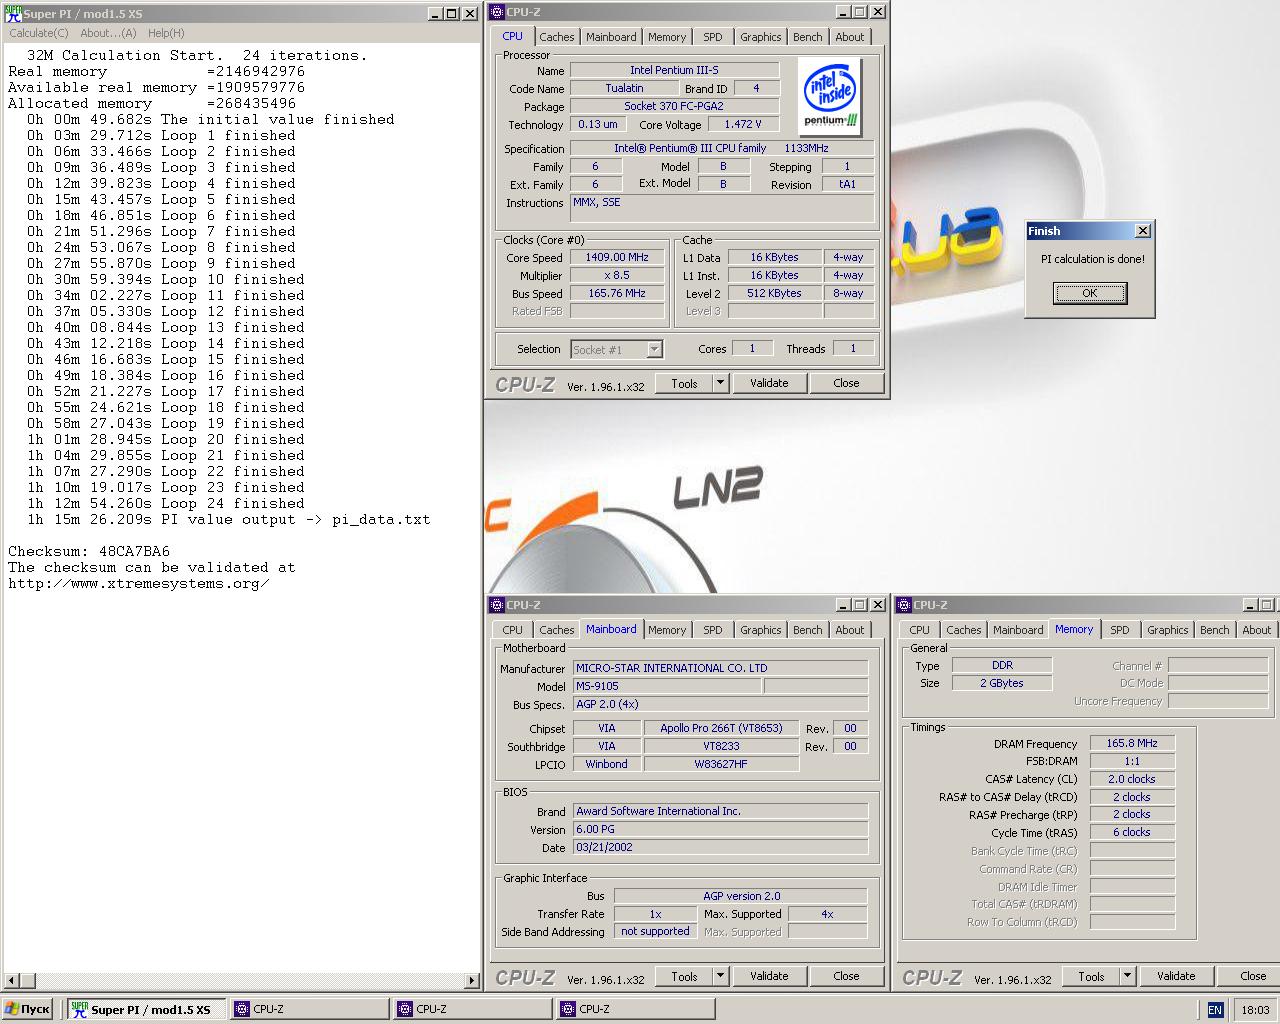Close the Mainboard CPU-Z window via X

pos(877,605)
